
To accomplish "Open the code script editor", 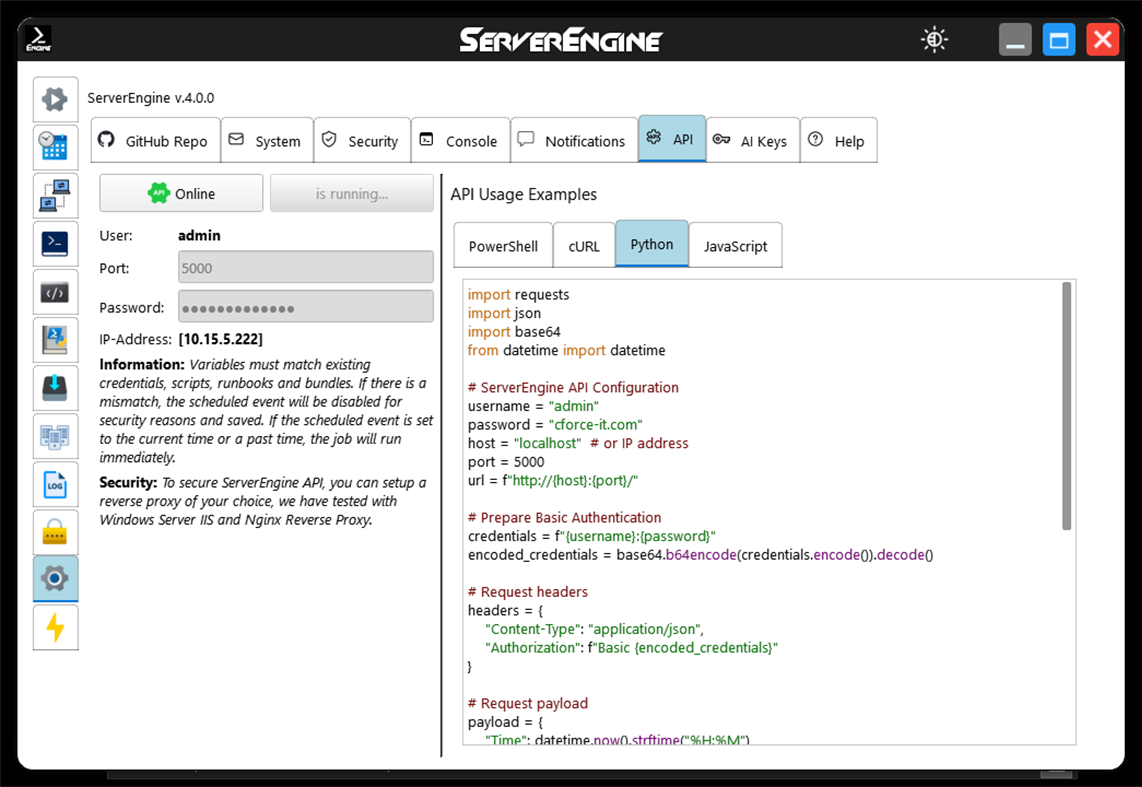I will [x=55, y=291].
